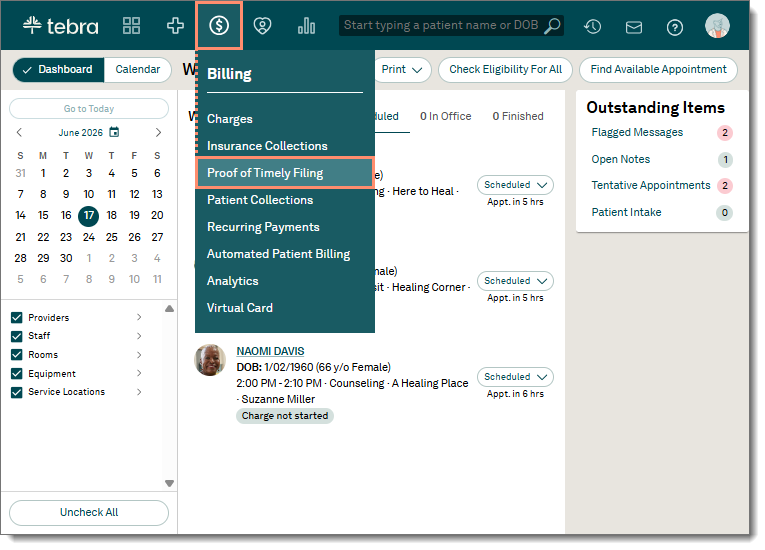Click the search magnifier icon
This screenshot has height=550, width=765.
552,25
